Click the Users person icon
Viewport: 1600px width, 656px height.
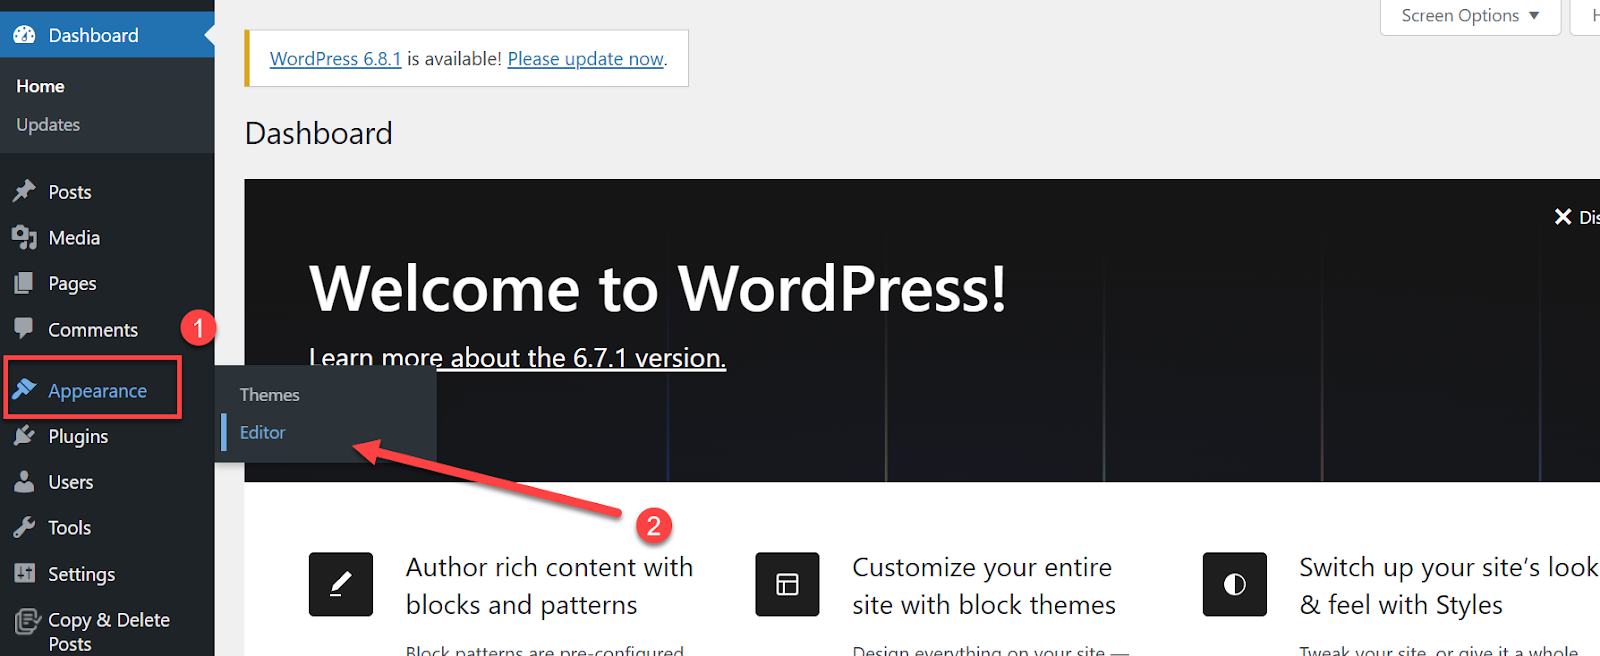[24, 481]
